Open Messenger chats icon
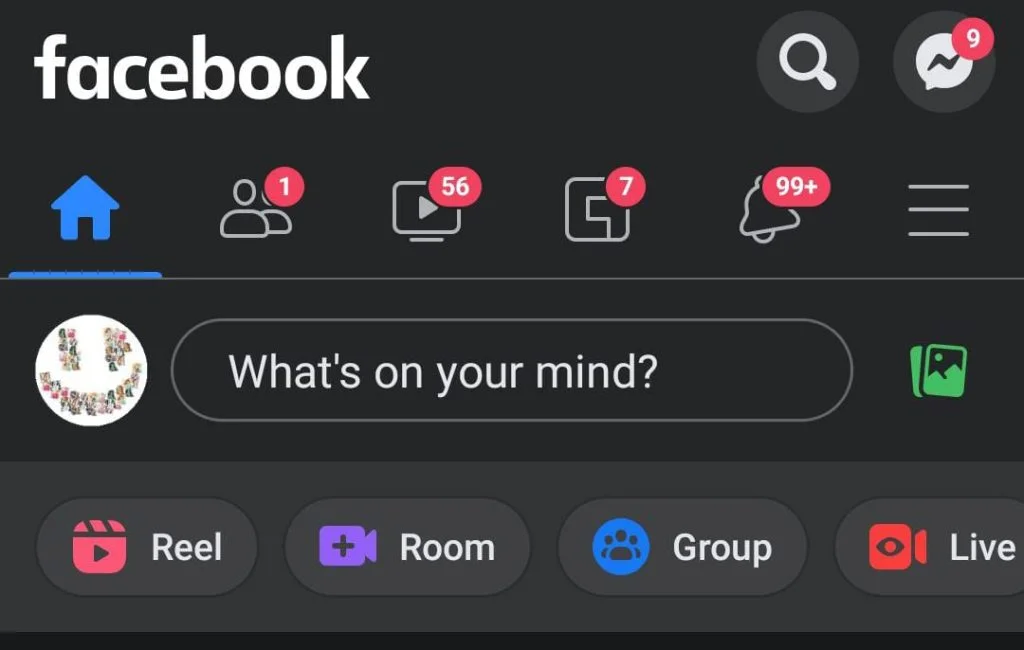Screen dimensions: 1024x650 (944, 61)
